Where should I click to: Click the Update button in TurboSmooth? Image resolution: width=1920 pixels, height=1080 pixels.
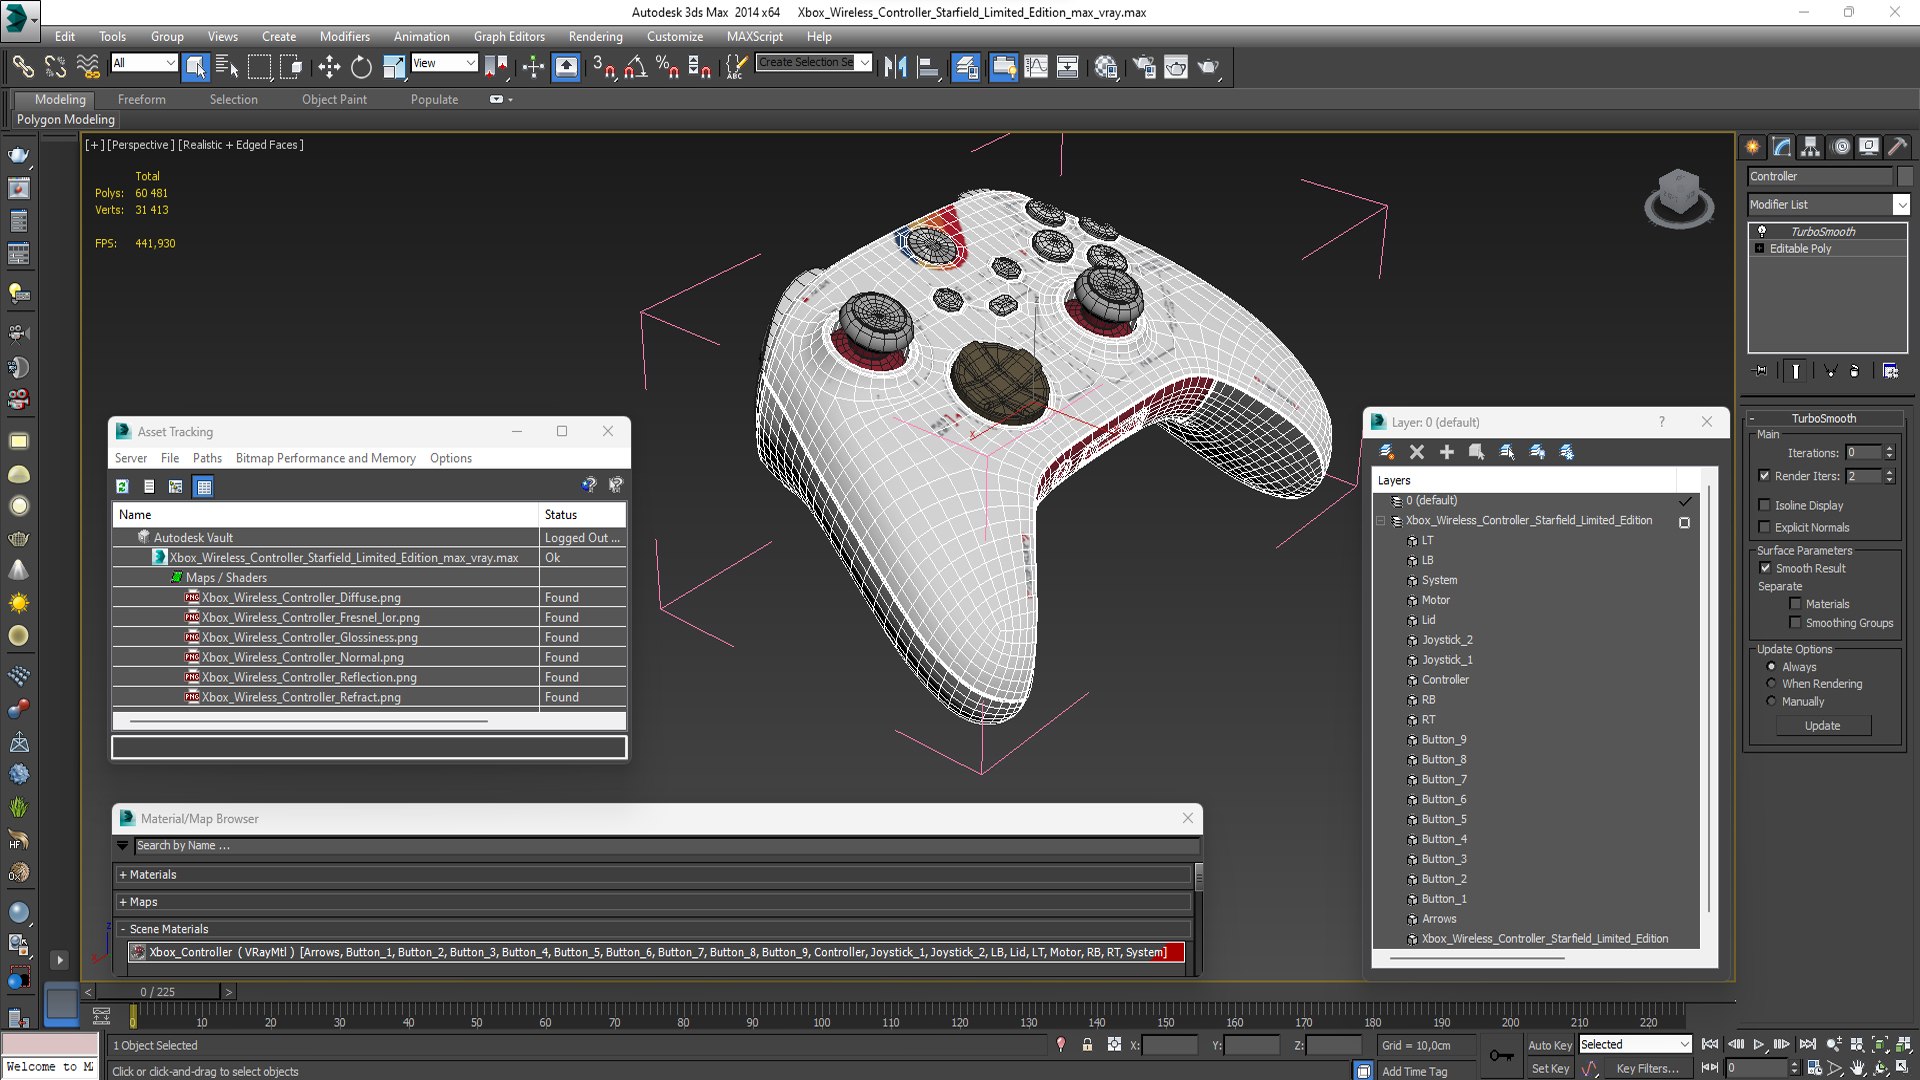coord(1822,726)
